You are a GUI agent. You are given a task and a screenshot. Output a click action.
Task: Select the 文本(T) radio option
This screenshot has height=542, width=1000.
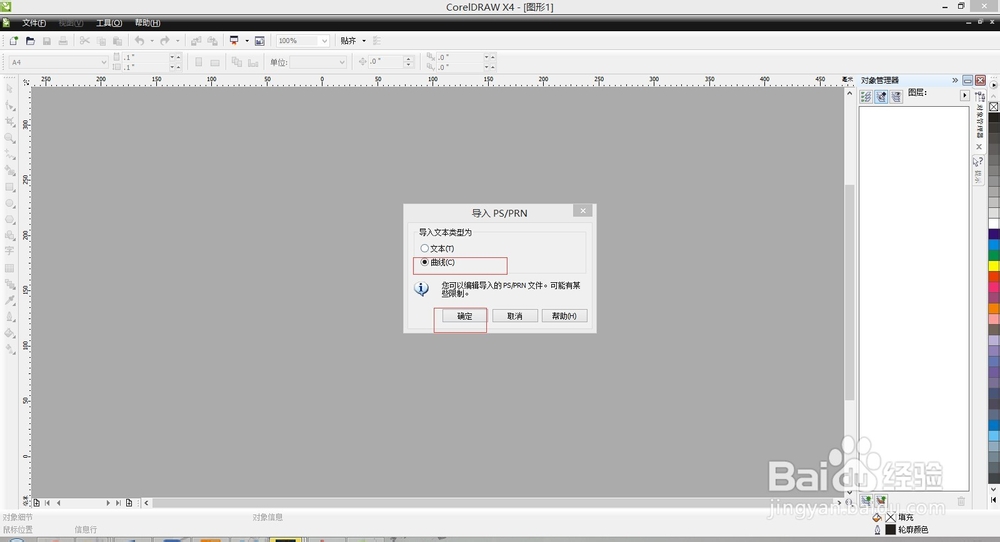point(438,249)
